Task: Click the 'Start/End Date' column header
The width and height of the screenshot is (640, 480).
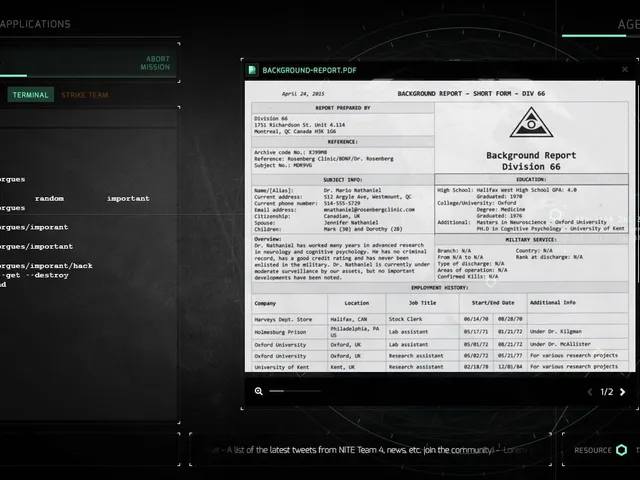Action: pos(493,303)
